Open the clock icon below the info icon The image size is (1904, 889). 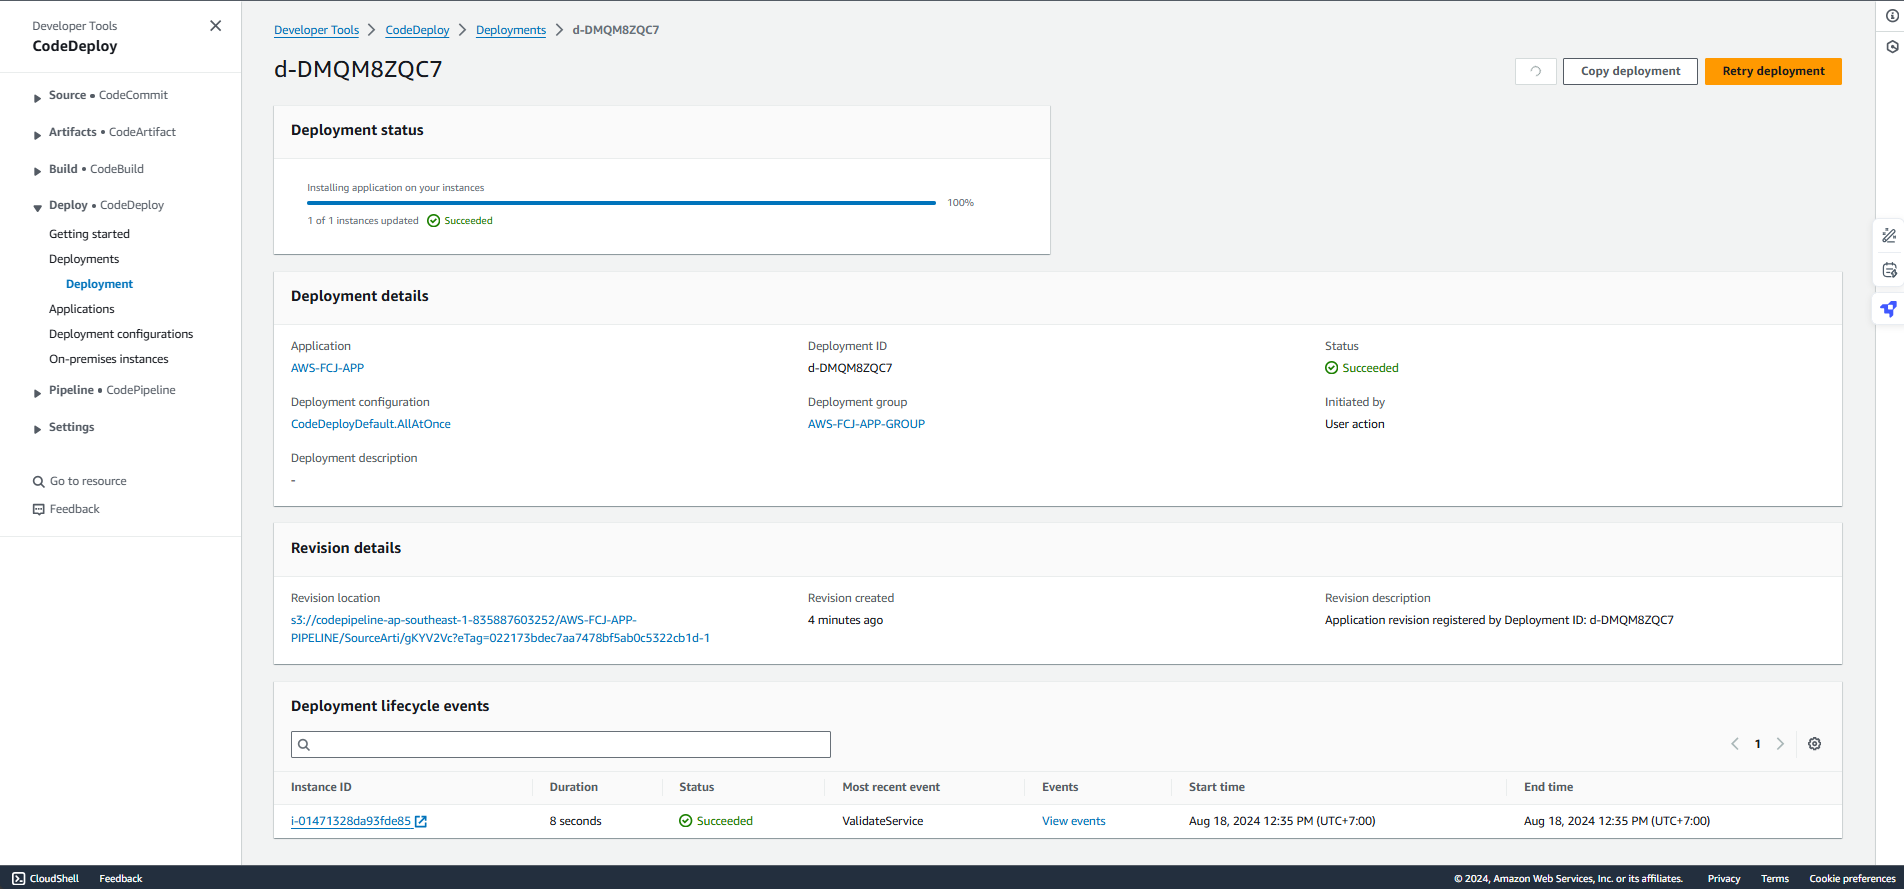(x=1892, y=47)
